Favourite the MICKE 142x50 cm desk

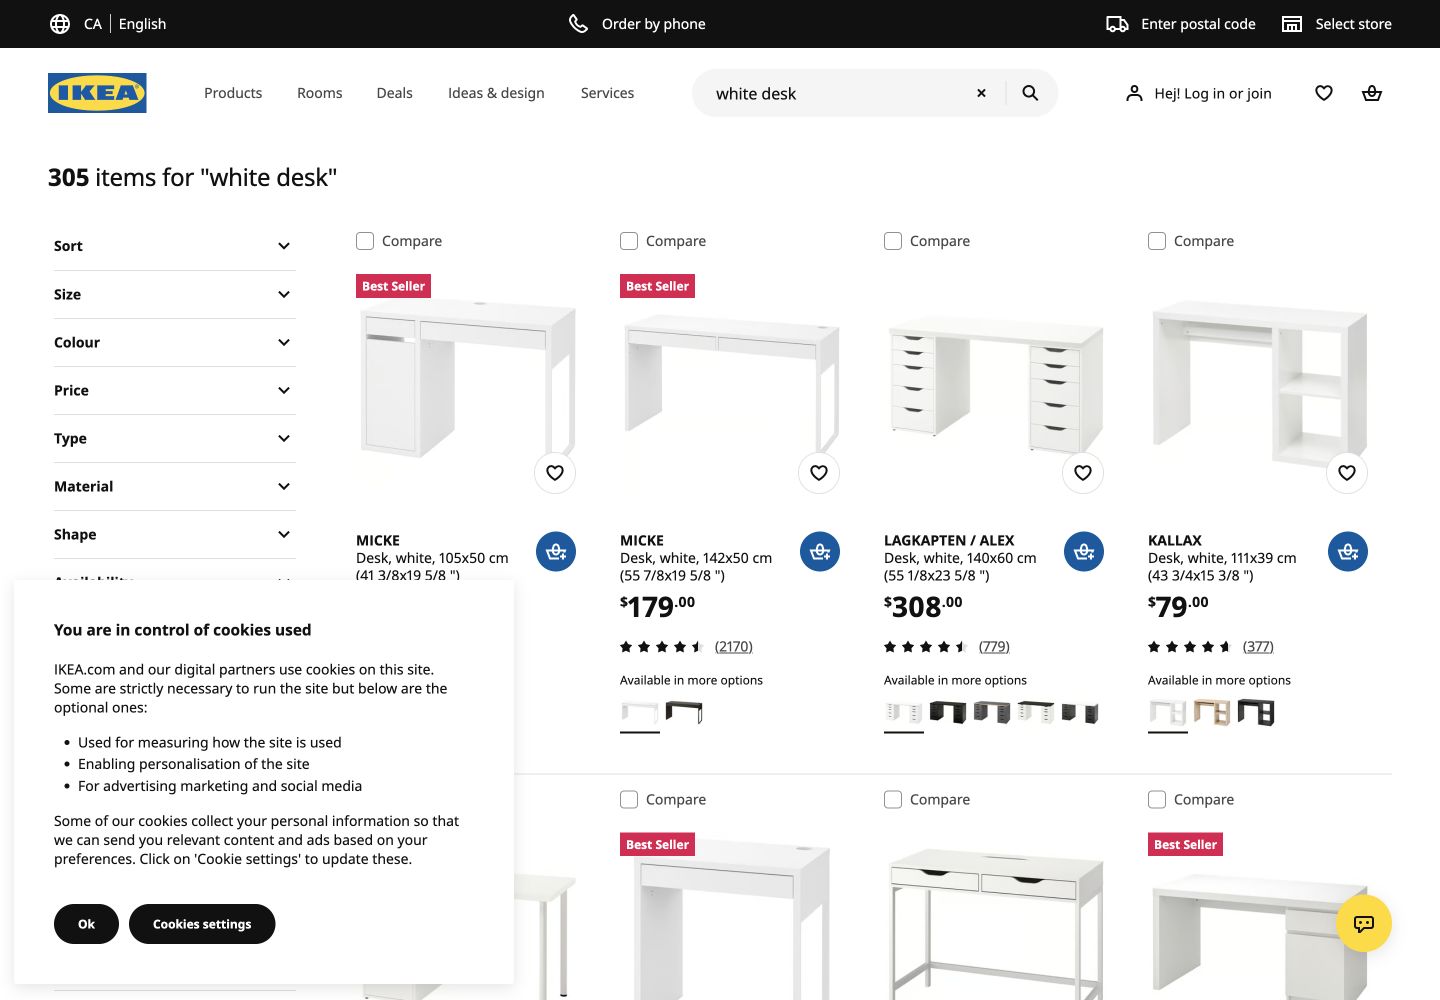819,473
